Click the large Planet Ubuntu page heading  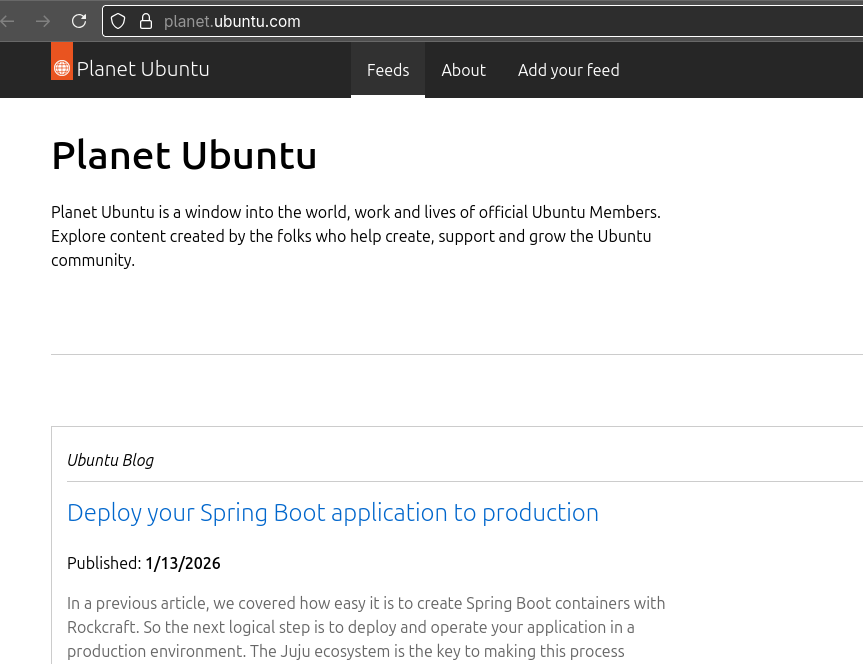[184, 156]
